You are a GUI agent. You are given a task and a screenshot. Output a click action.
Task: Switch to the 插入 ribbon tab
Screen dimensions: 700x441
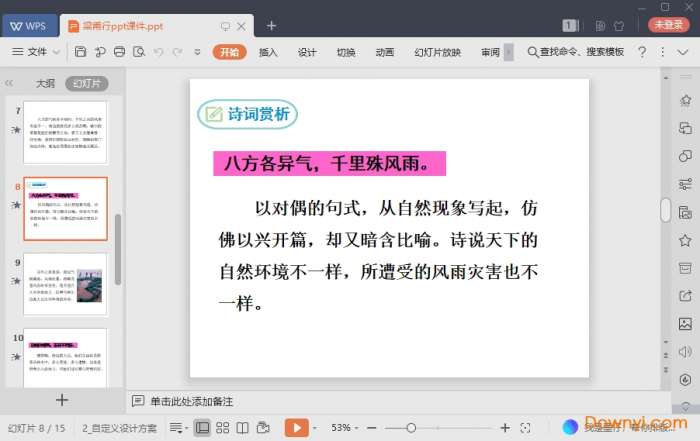268,52
